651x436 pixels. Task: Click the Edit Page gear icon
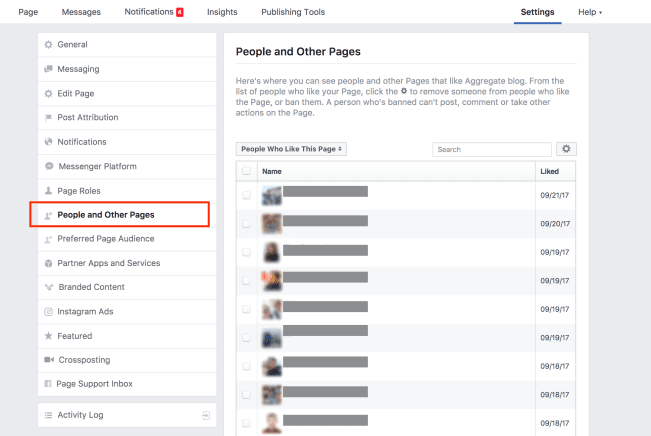[x=49, y=93]
